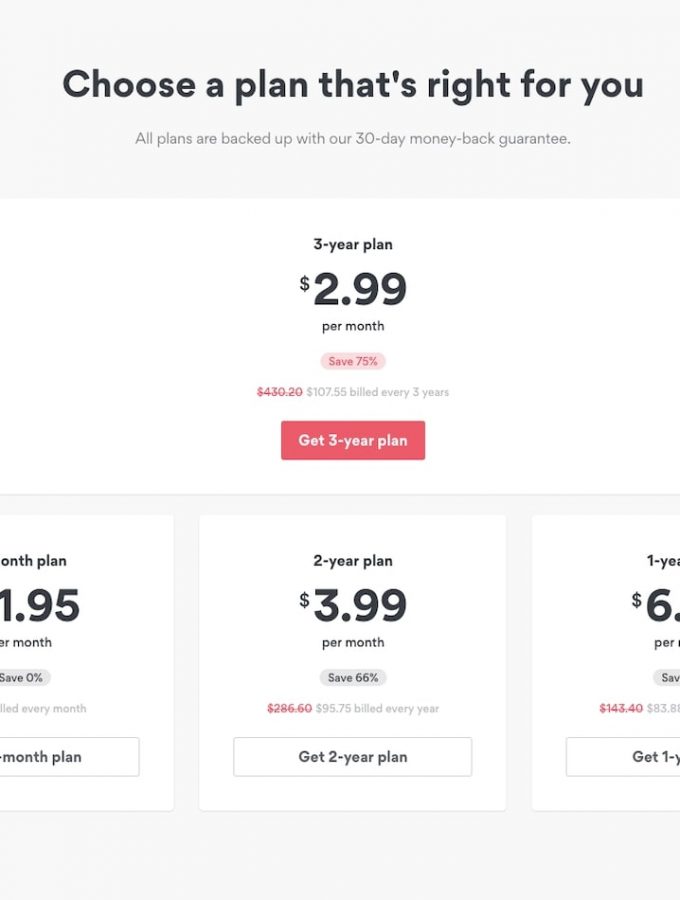Click the red Get 3-year plan button
The width and height of the screenshot is (680, 900).
352,440
